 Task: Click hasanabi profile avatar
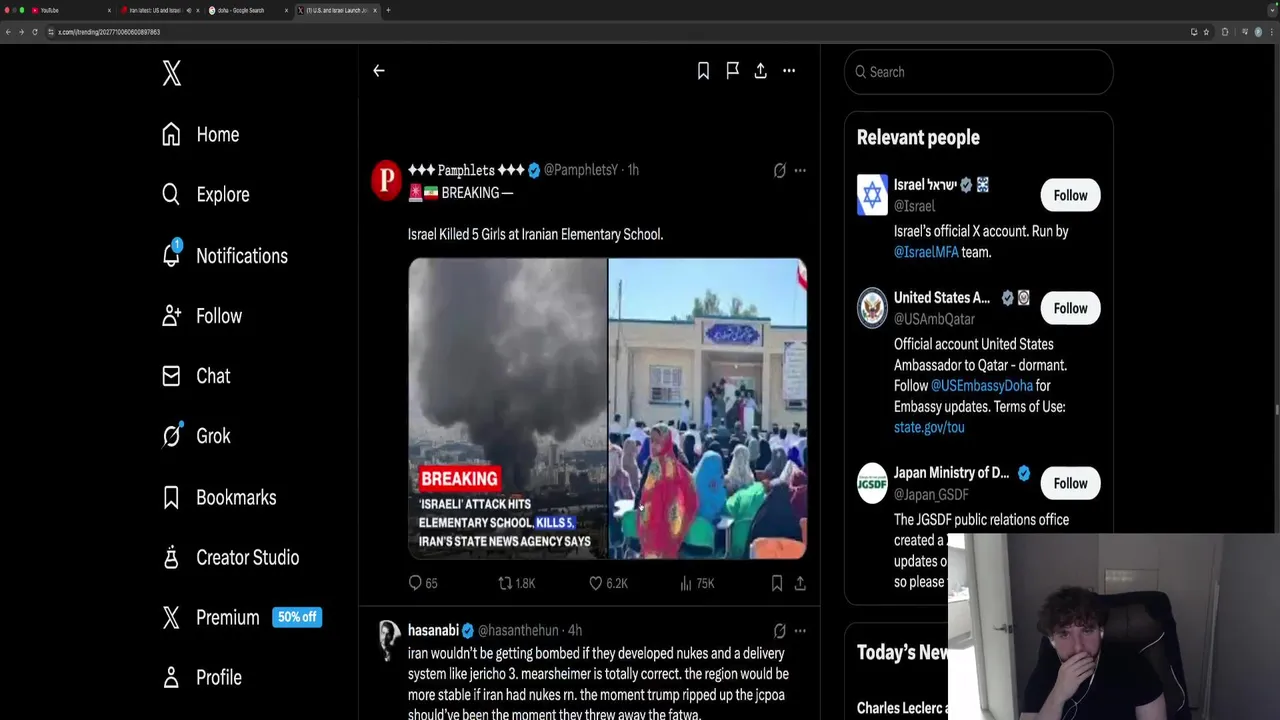[x=387, y=640]
